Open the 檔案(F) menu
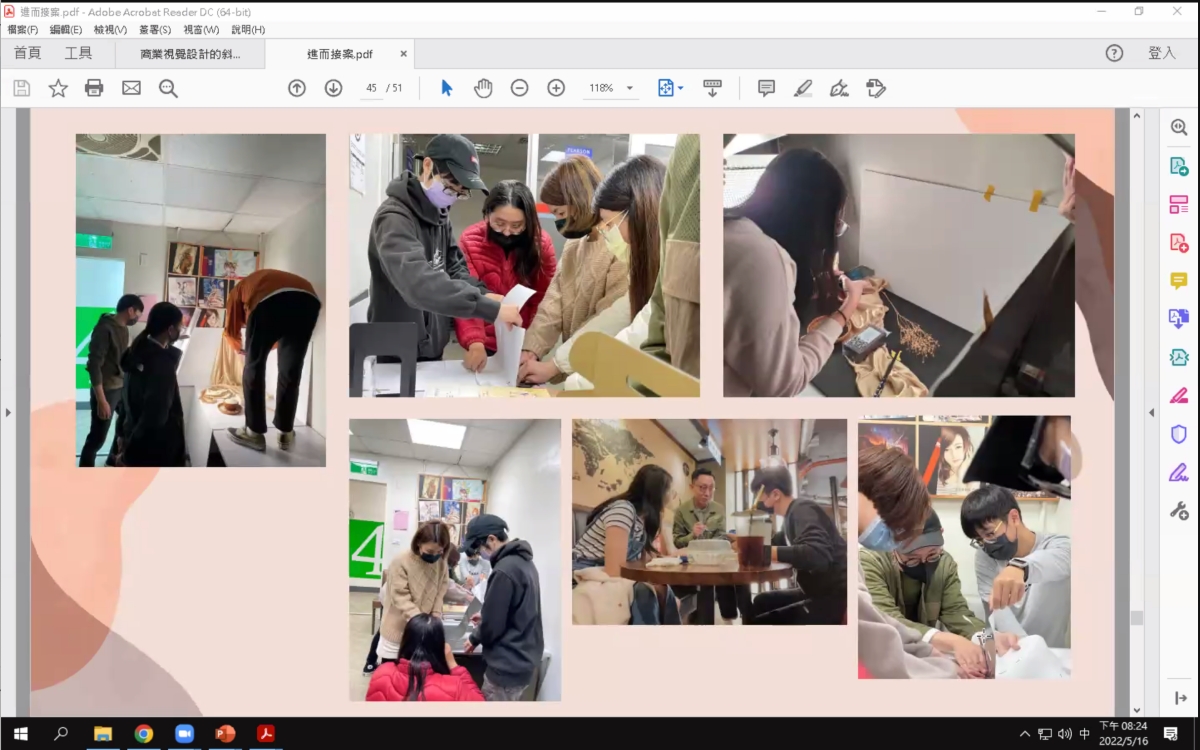This screenshot has width=1200, height=750. tap(22, 30)
